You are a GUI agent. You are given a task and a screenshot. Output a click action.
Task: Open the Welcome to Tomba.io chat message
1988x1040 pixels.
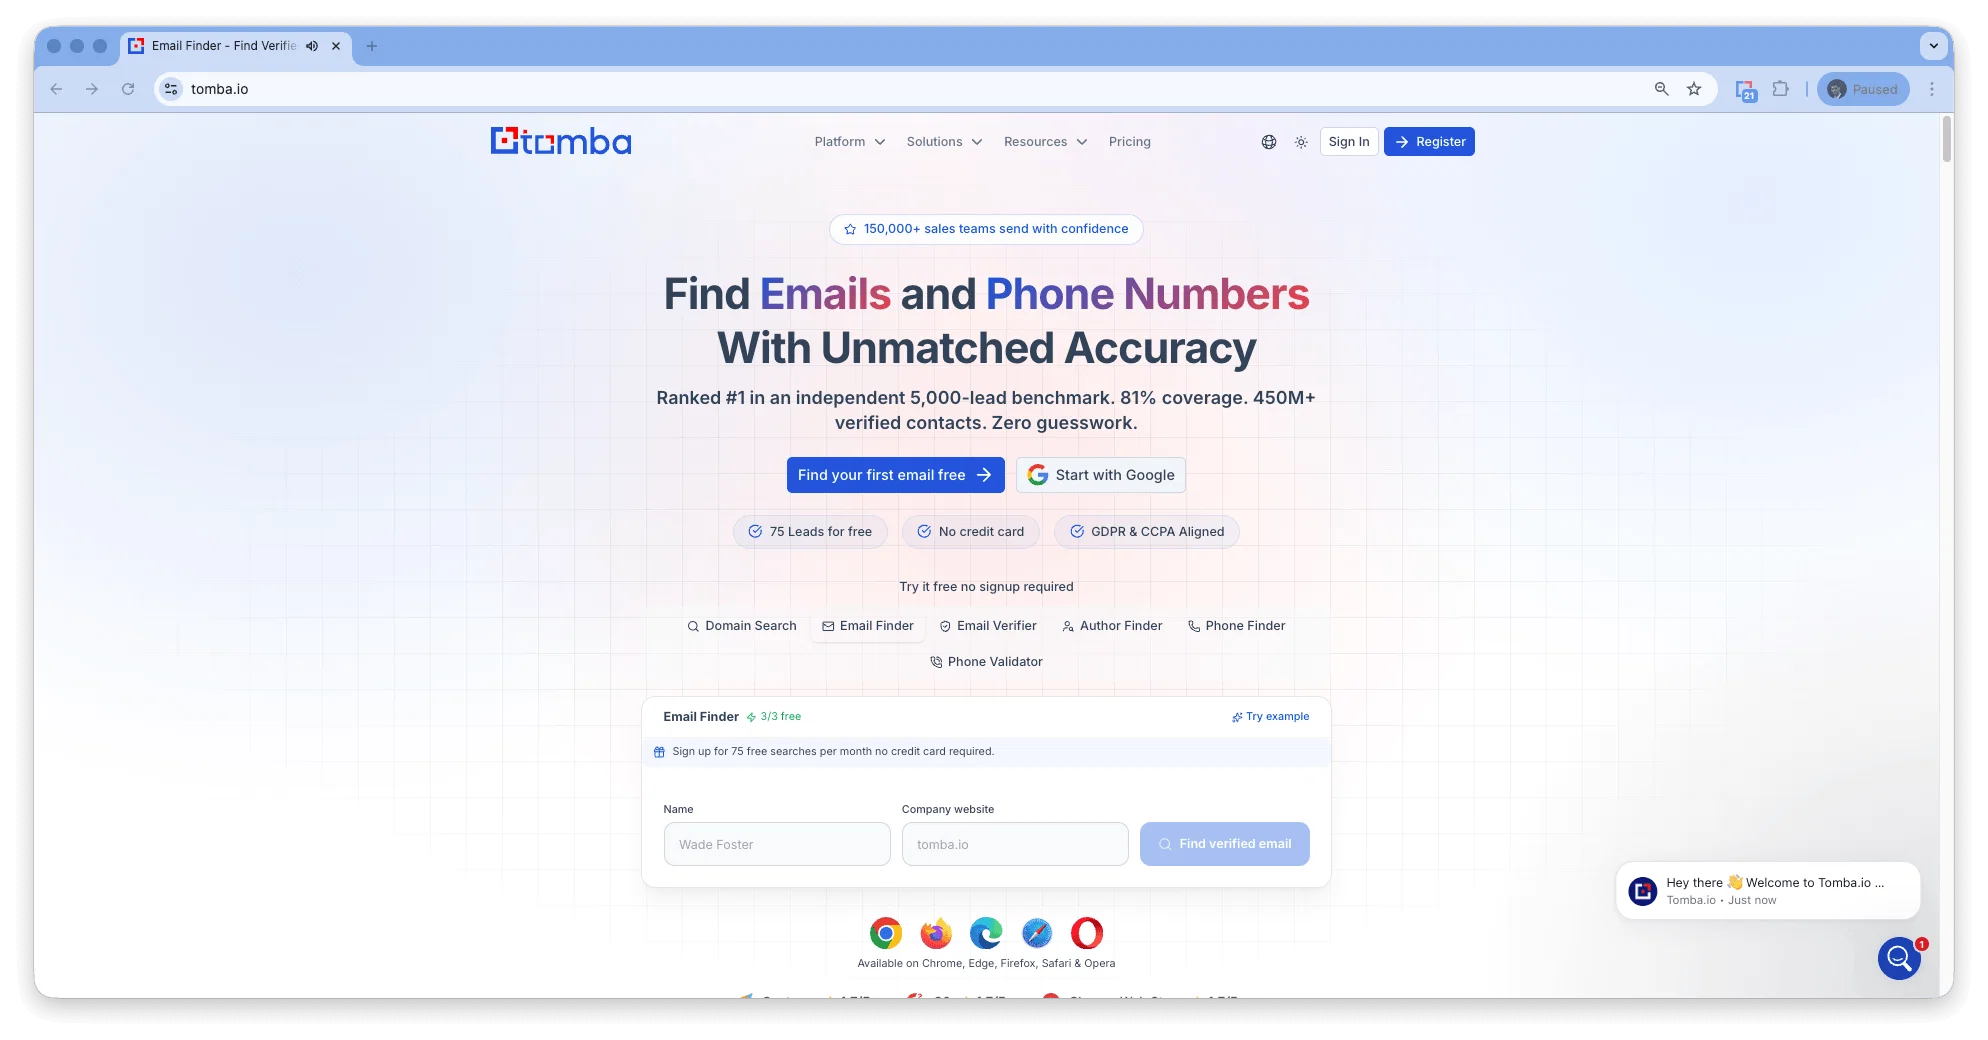click(1768, 890)
